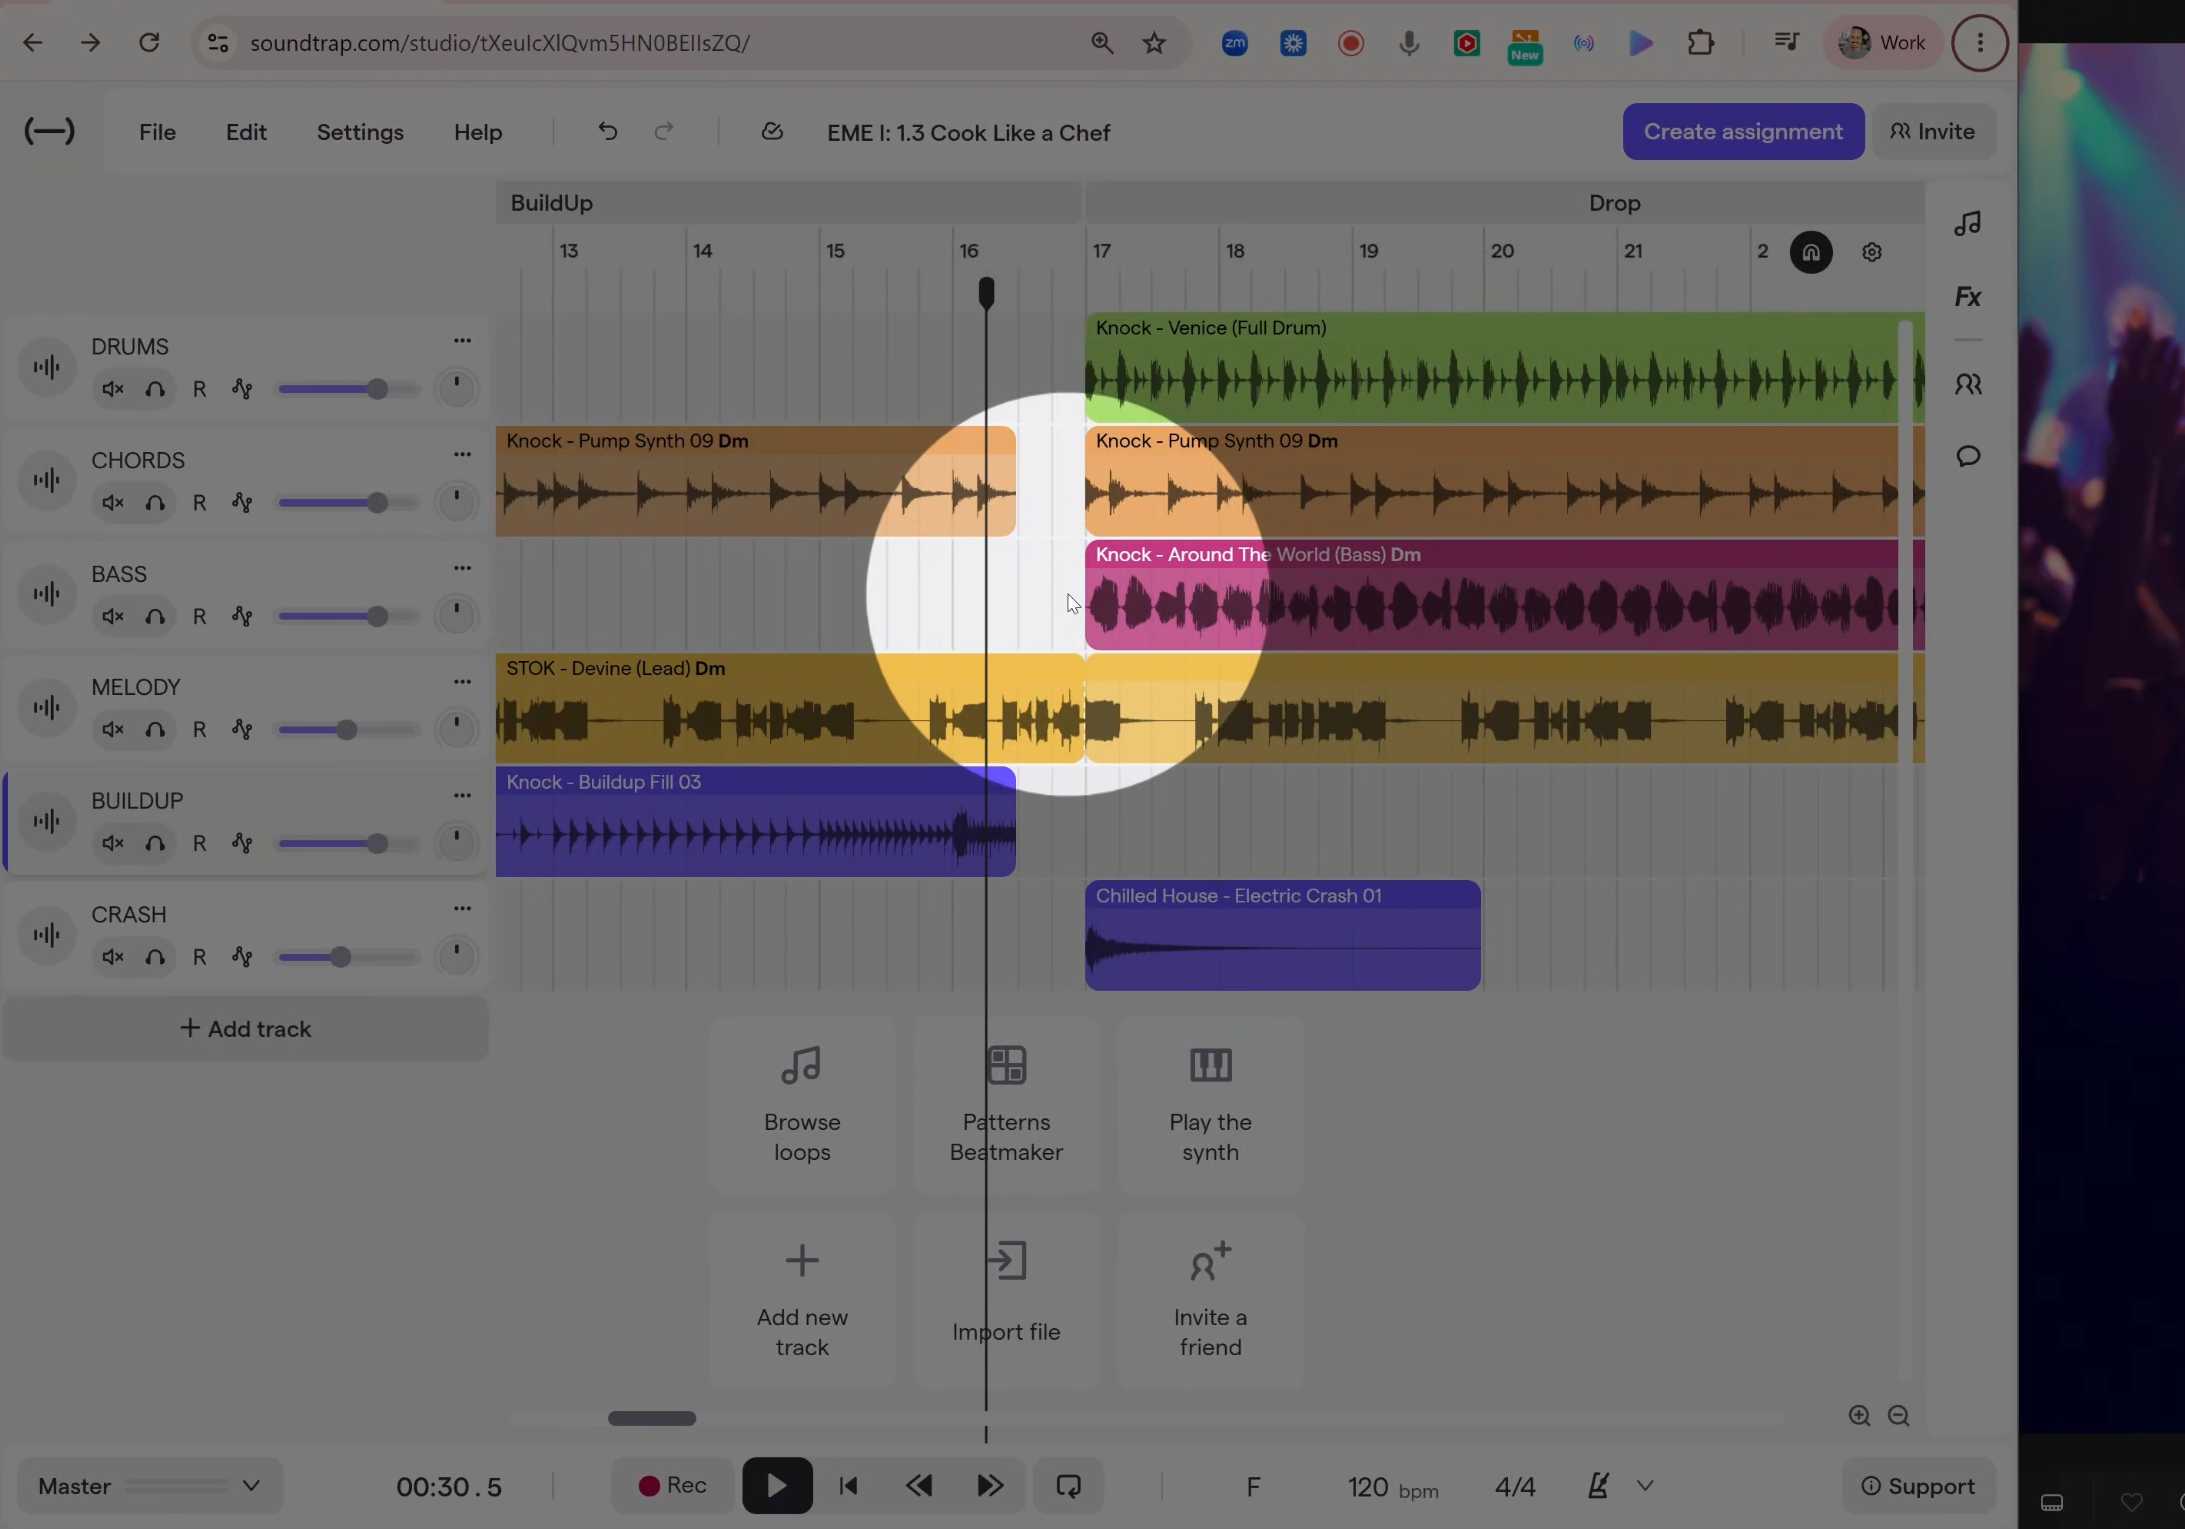Open automation on the DRUMS track
The width and height of the screenshot is (2185, 1529).
[242, 389]
